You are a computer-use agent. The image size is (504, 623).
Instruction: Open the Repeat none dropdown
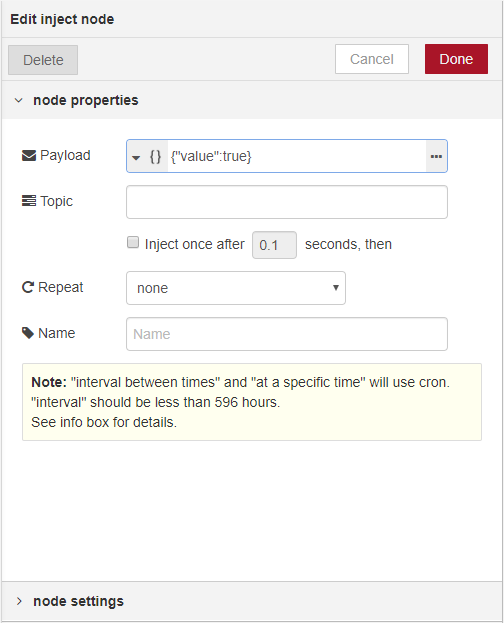[236, 288]
